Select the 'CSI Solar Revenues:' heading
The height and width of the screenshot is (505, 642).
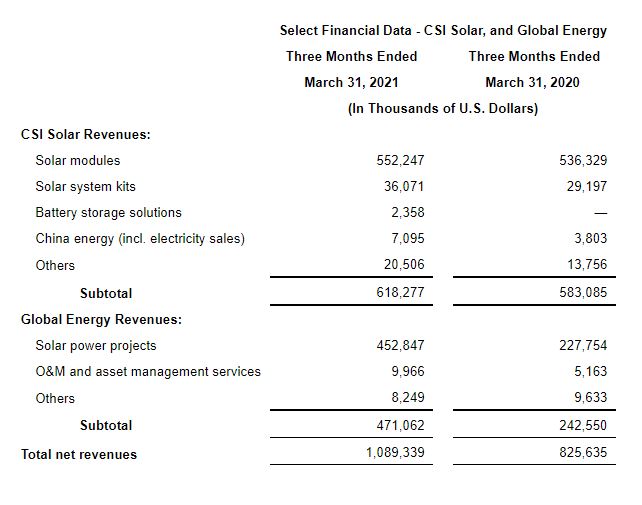tap(86, 134)
